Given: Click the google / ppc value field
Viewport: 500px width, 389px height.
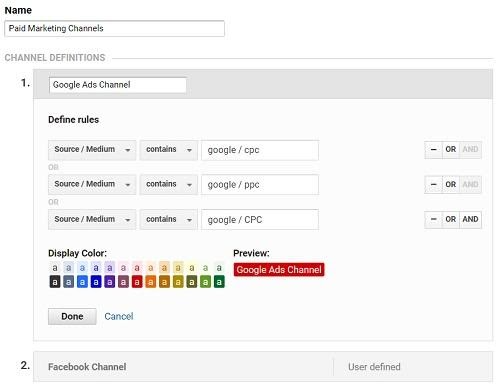Looking at the screenshot, I should pos(260,185).
